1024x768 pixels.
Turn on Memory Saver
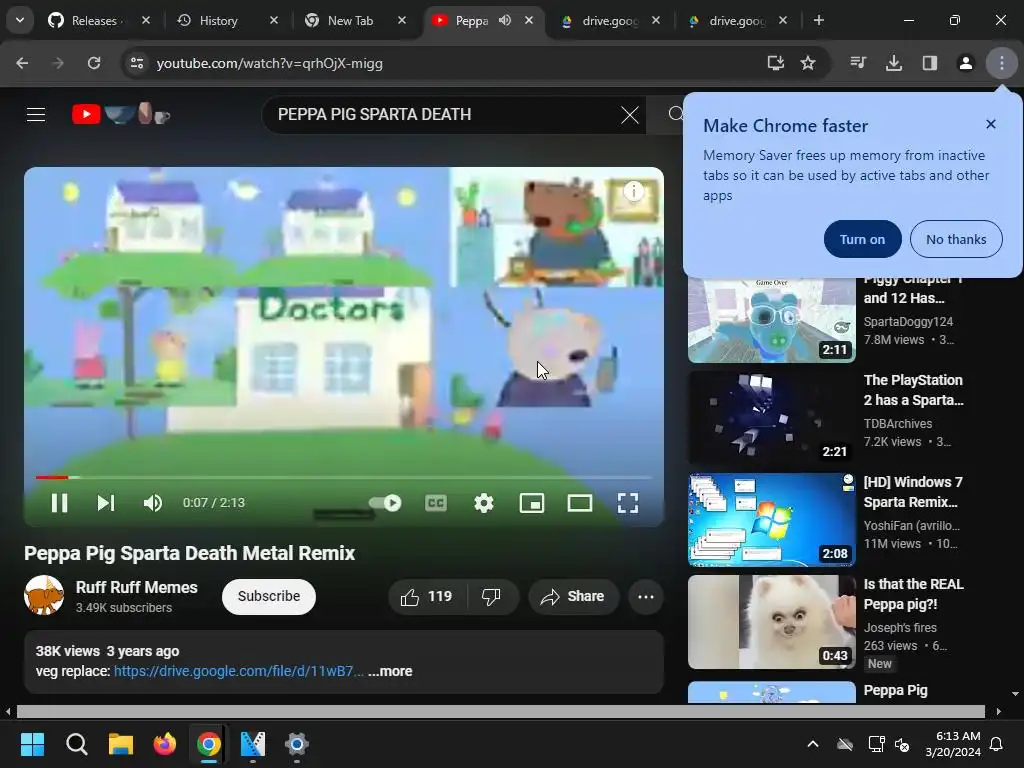click(862, 239)
